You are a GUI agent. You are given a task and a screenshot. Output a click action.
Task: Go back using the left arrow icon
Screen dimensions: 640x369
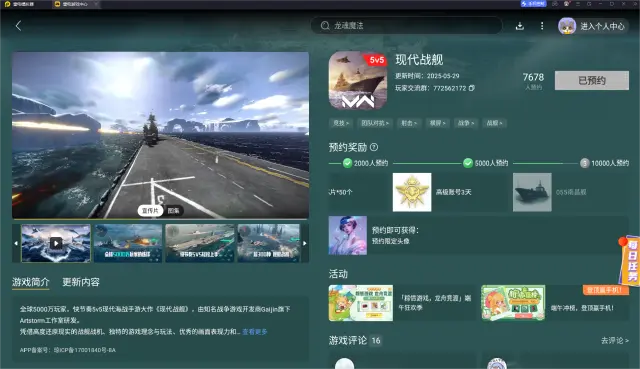18,26
